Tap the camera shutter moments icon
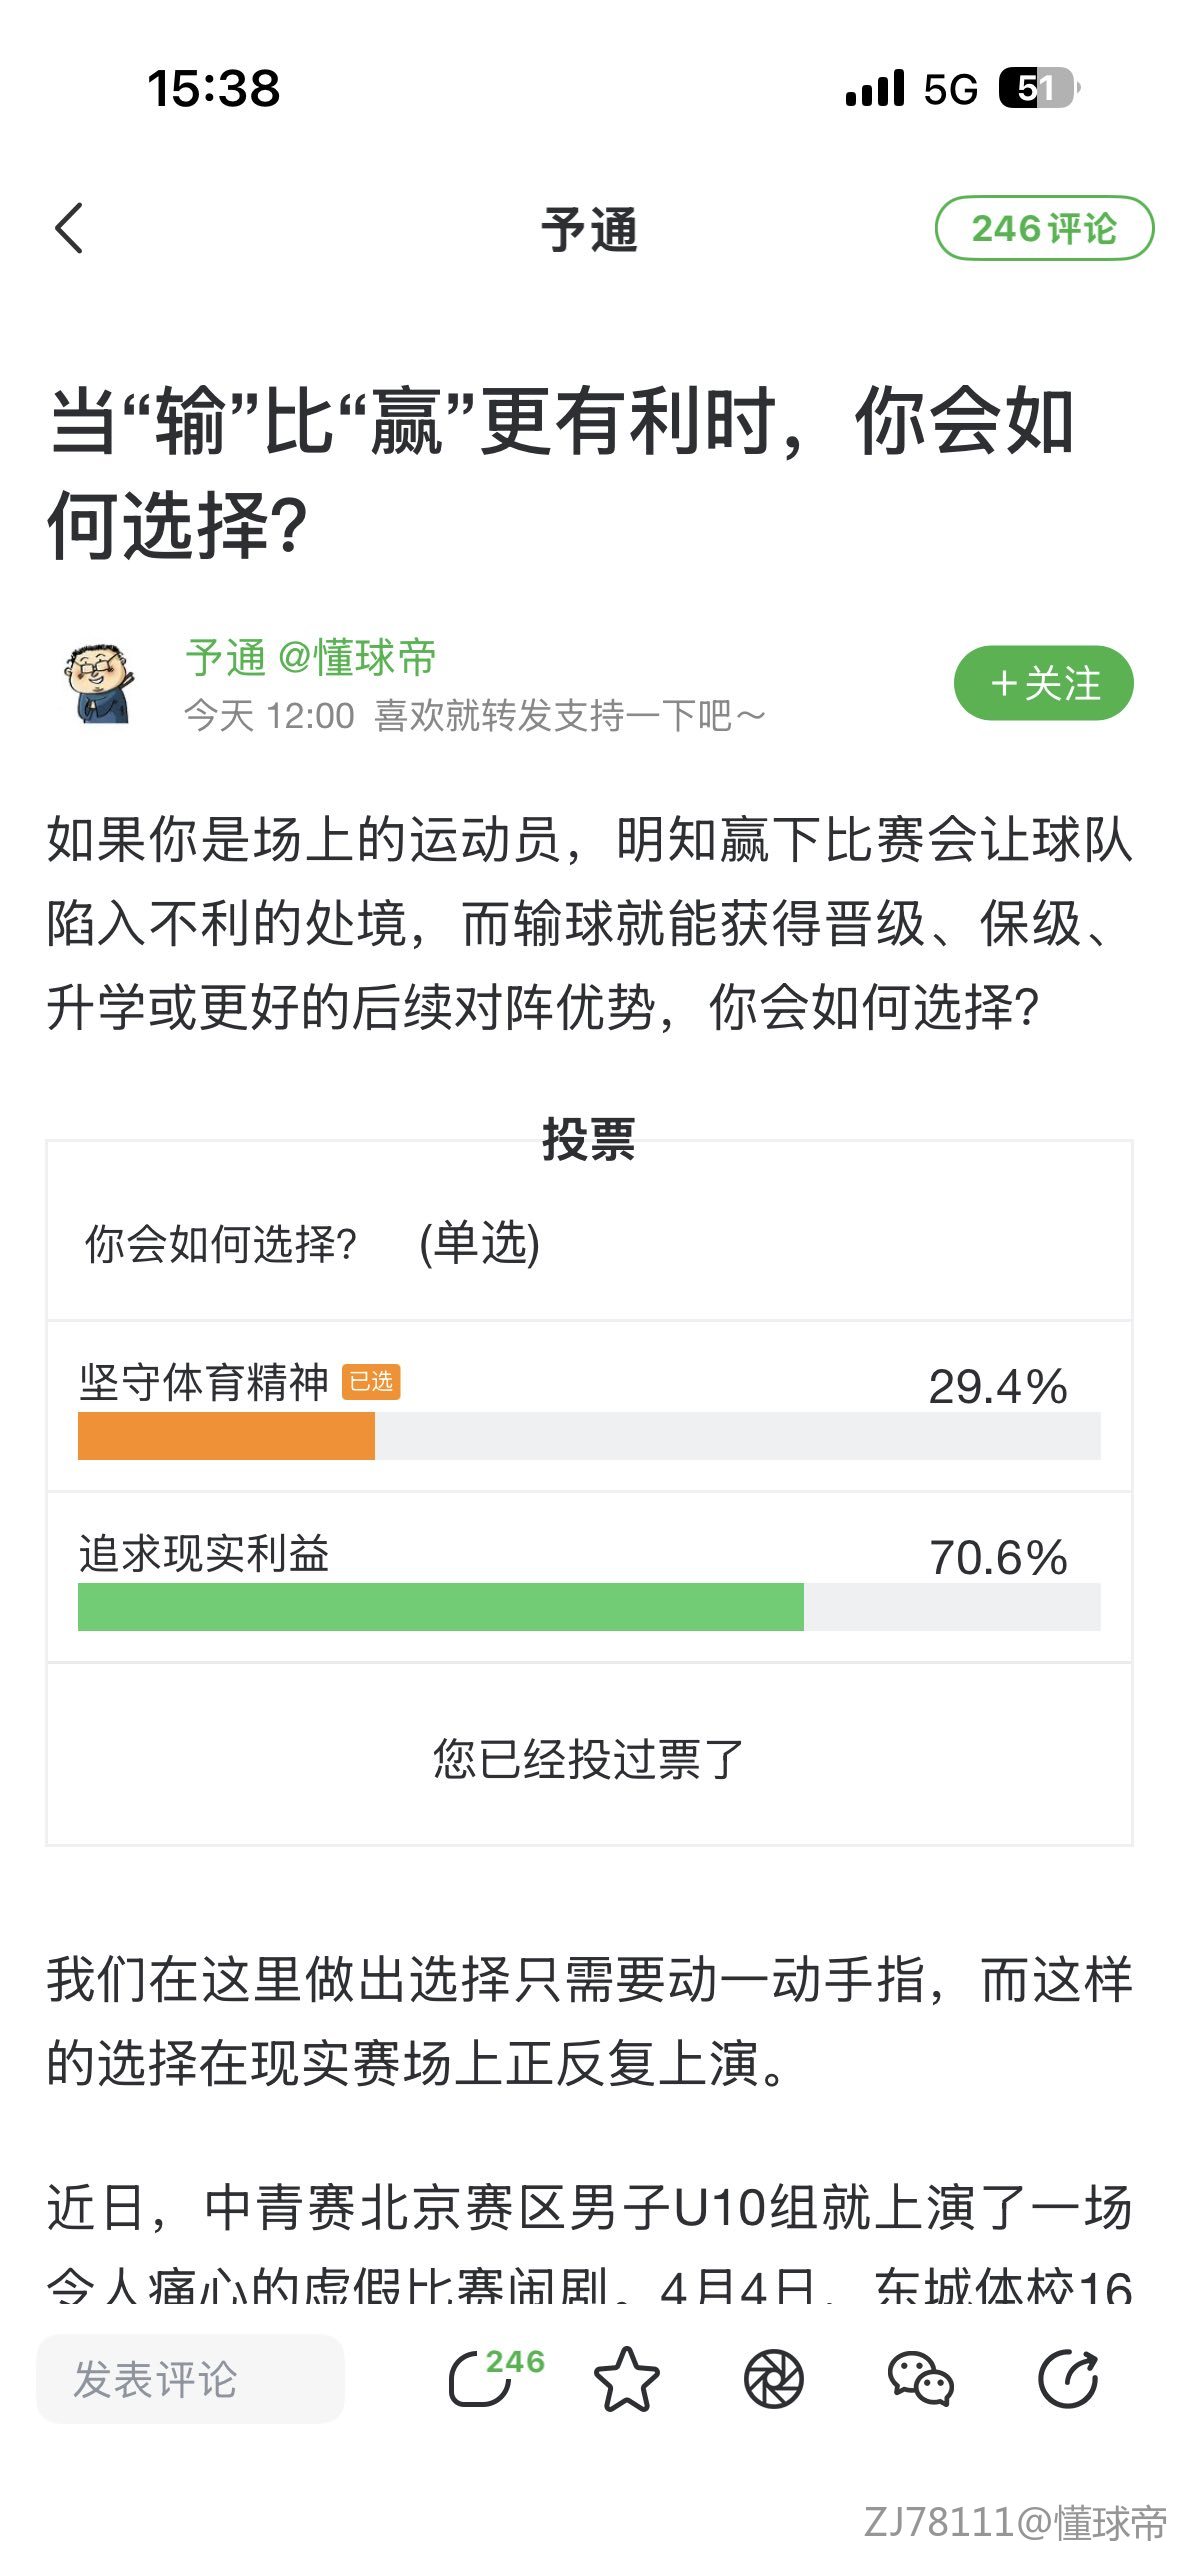1179x2556 pixels. point(773,2379)
